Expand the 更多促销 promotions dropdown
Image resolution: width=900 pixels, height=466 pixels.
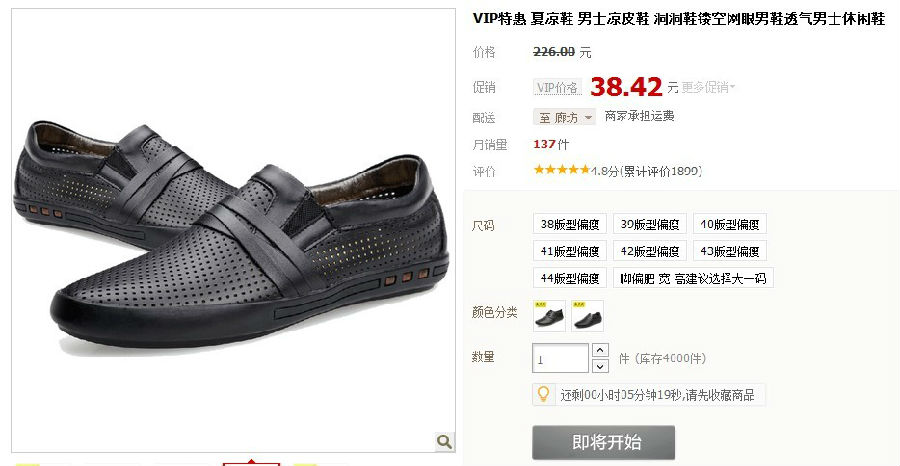coord(708,88)
